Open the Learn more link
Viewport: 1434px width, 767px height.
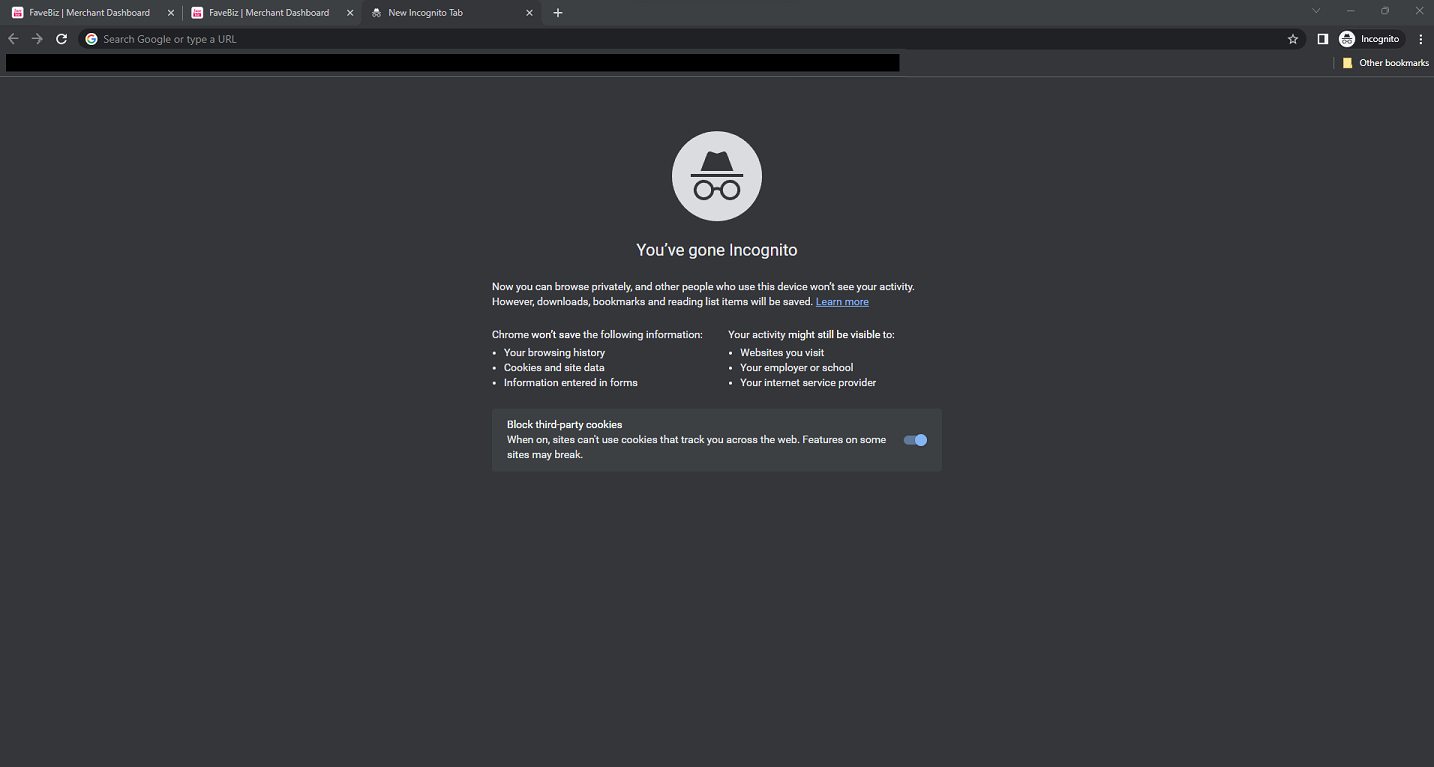(842, 302)
